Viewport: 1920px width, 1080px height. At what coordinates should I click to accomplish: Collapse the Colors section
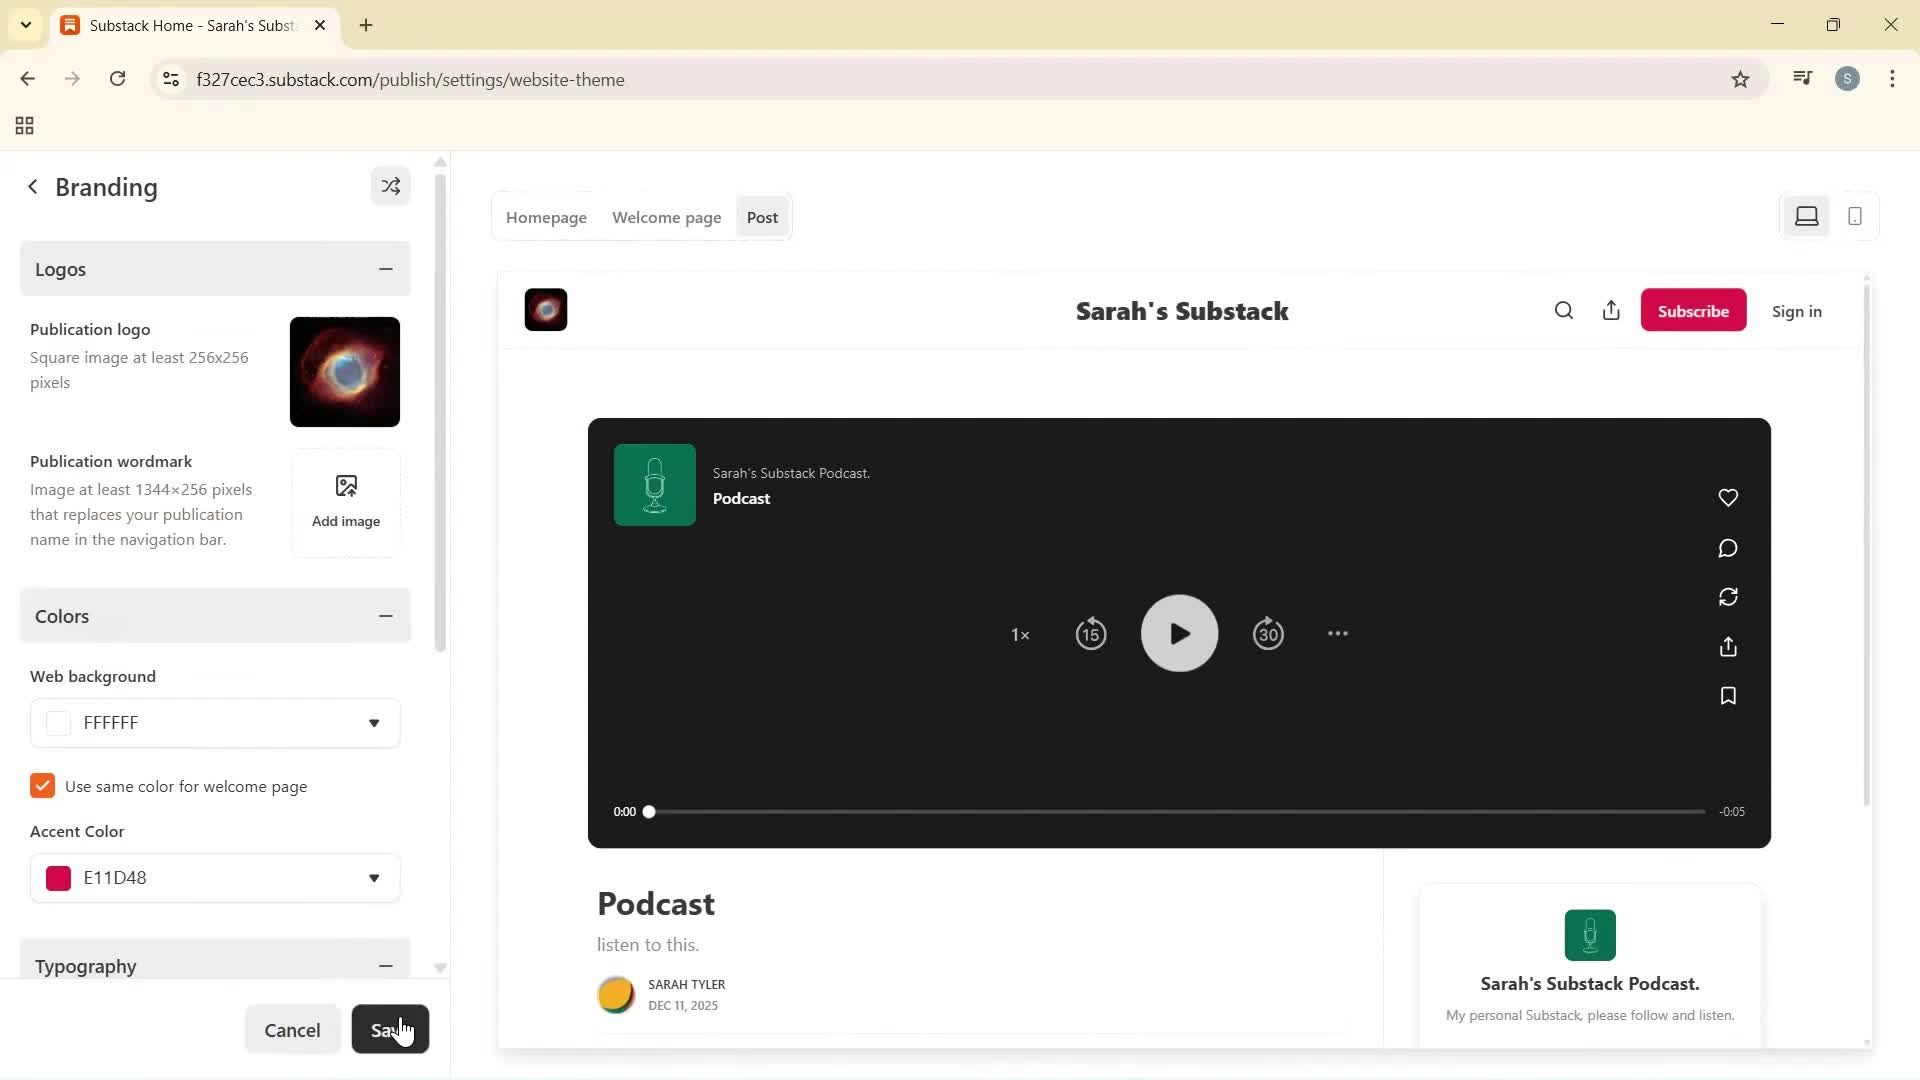[385, 616]
